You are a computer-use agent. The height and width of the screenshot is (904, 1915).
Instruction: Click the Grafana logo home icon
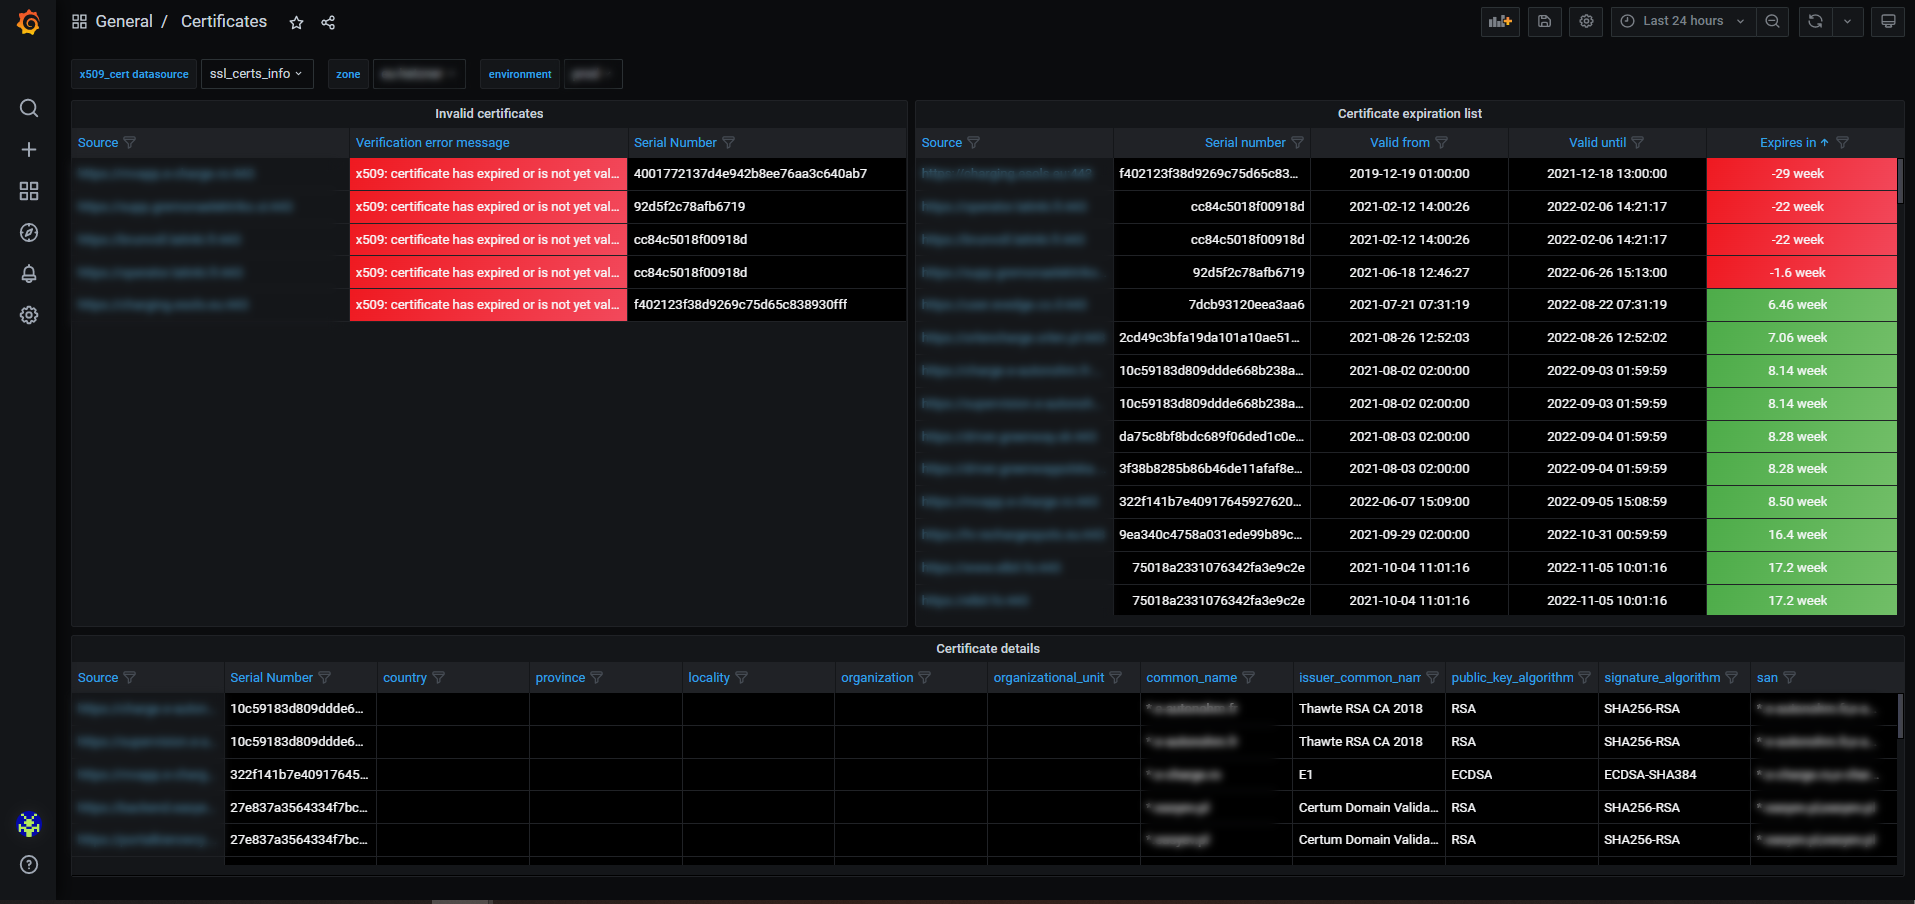click(28, 22)
